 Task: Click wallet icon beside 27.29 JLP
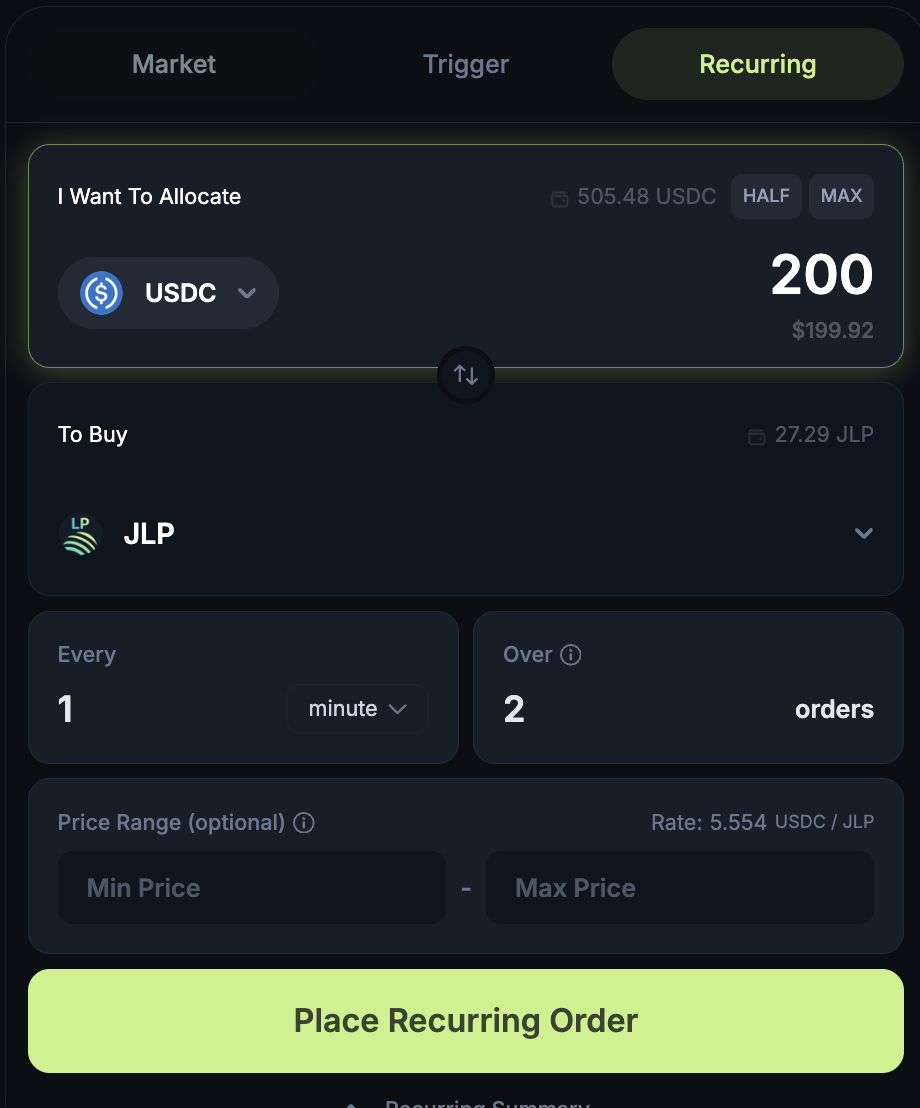pyautogui.click(x=758, y=436)
